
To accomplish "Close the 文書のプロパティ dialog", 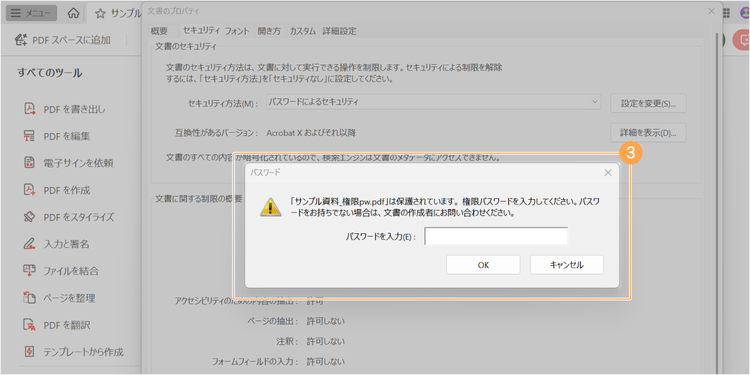I will tap(711, 11).
